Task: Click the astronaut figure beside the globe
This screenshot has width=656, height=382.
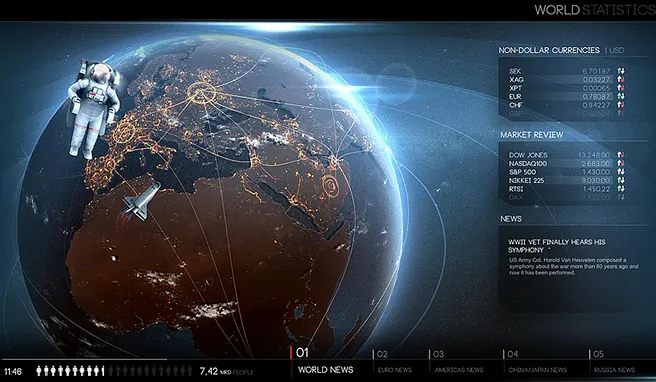Action: coord(93,110)
